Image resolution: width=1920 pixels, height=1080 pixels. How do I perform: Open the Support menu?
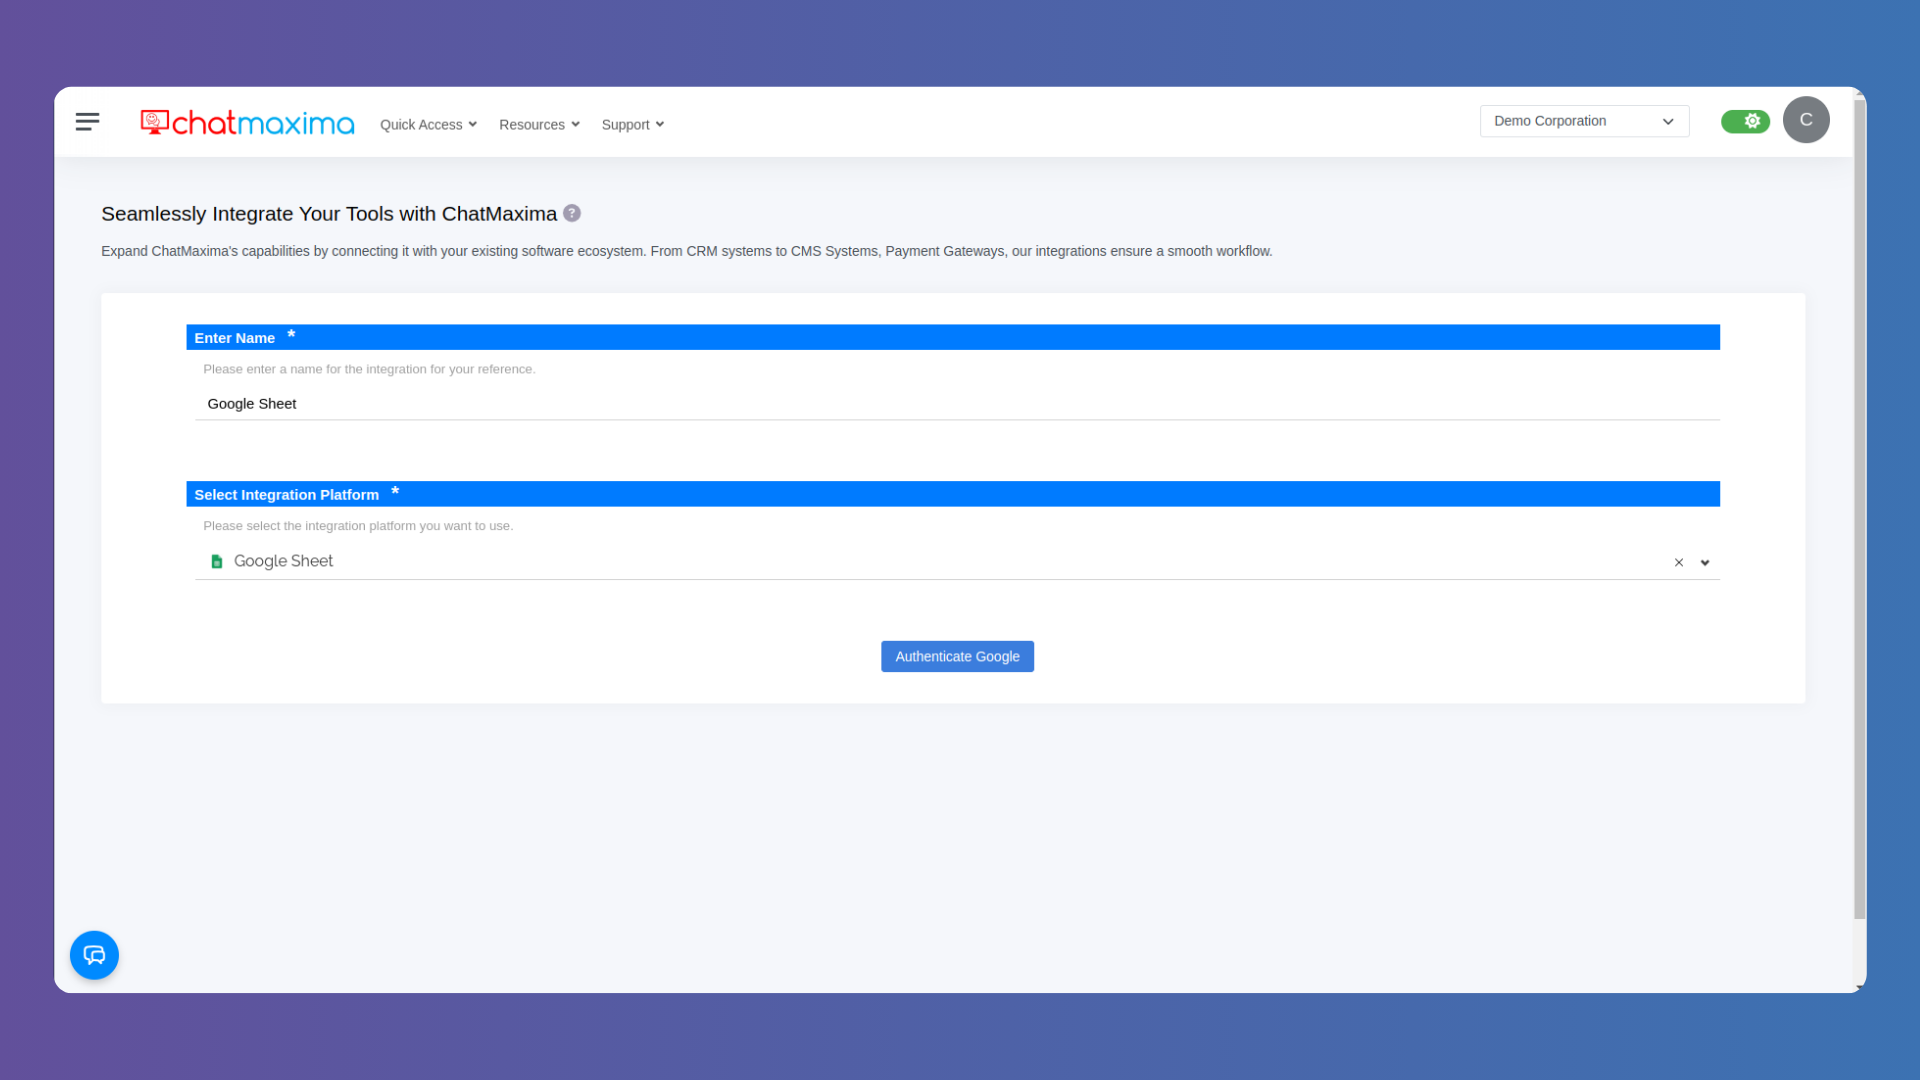click(632, 124)
